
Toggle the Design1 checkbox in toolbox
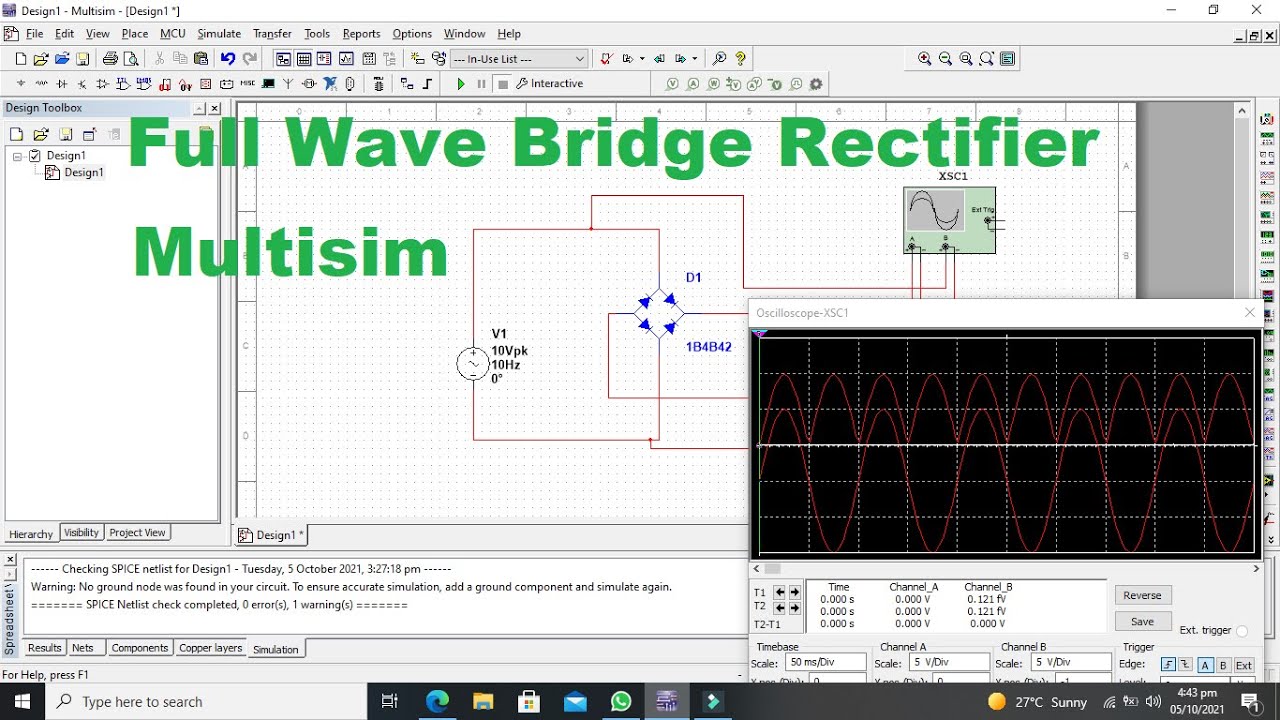(35, 156)
